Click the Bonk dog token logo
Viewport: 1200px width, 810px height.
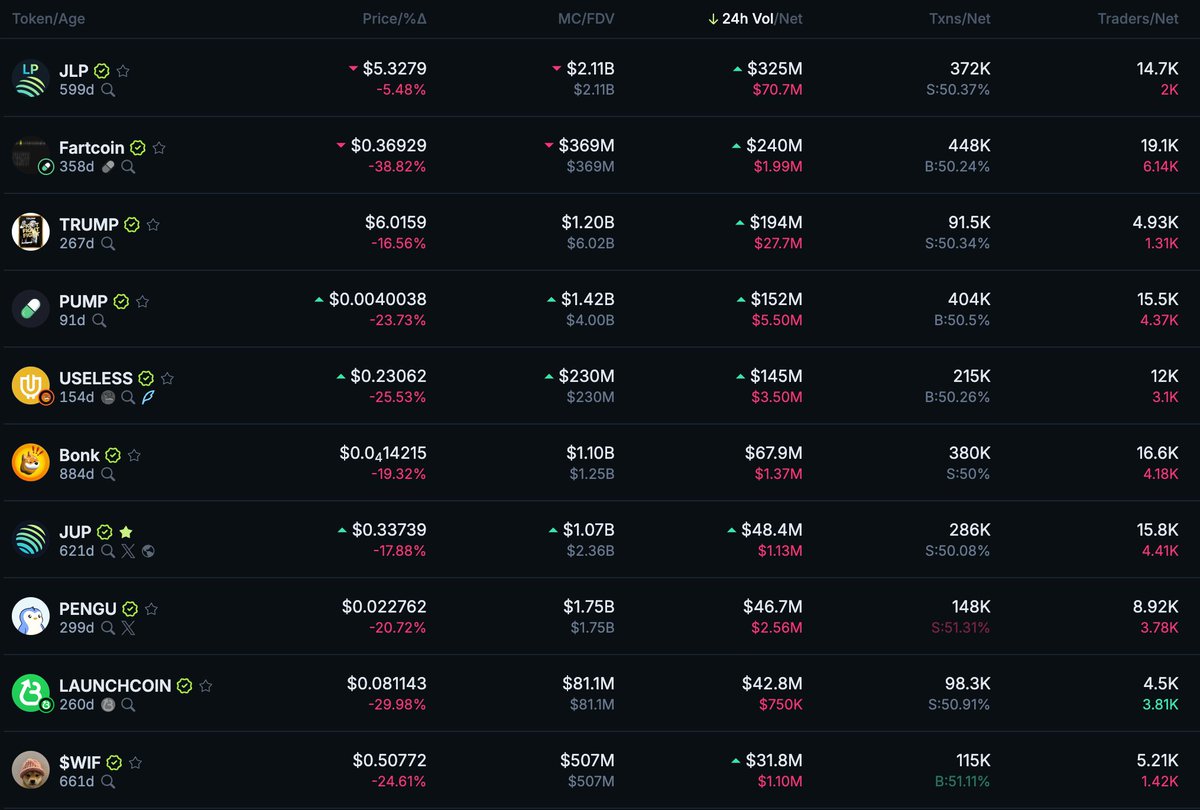pos(30,463)
